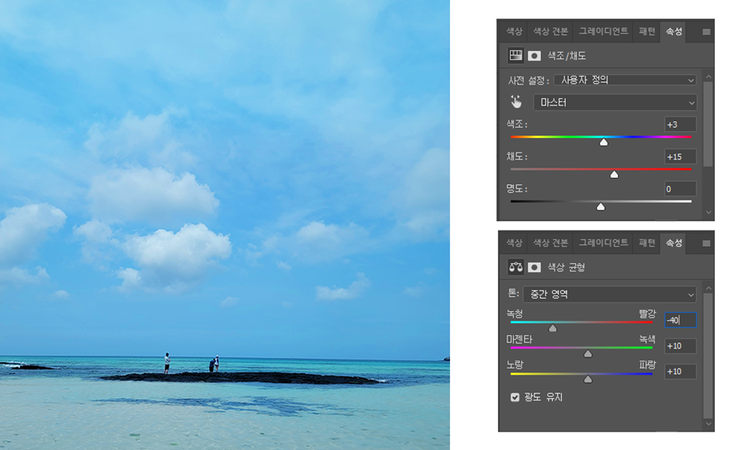
Task: Select 속성 tab in Color Balance panel
Action: pos(673,243)
